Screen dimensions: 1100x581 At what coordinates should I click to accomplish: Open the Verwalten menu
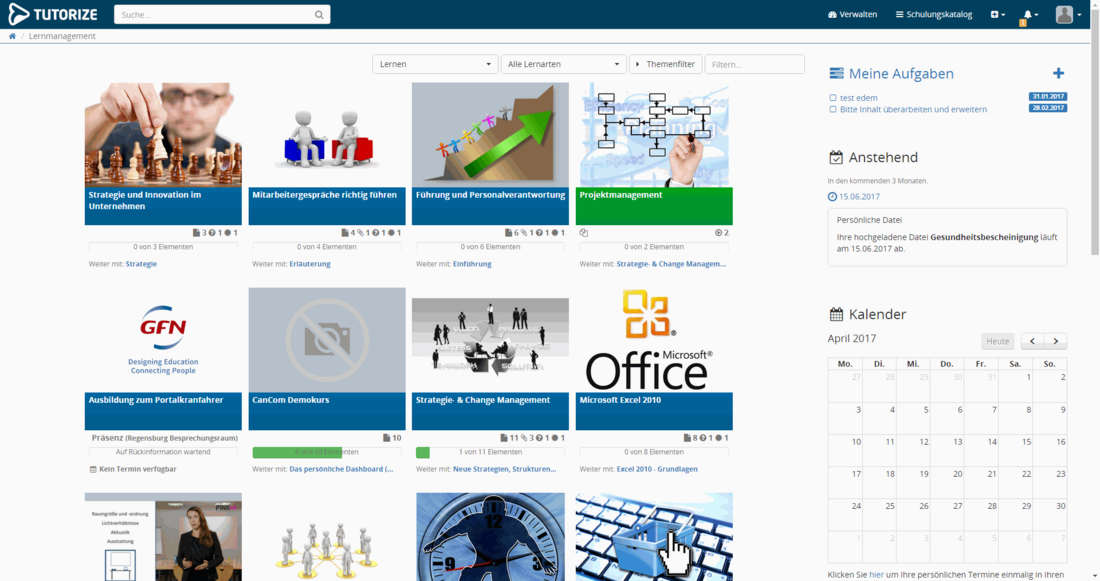[x=852, y=15]
